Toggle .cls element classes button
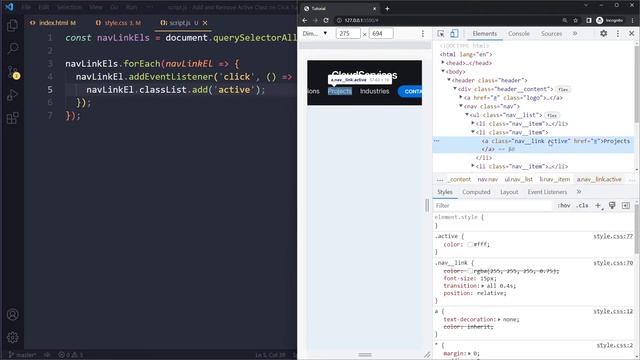The width and height of the screenshot is (640, 360). [x=582, y=206]
